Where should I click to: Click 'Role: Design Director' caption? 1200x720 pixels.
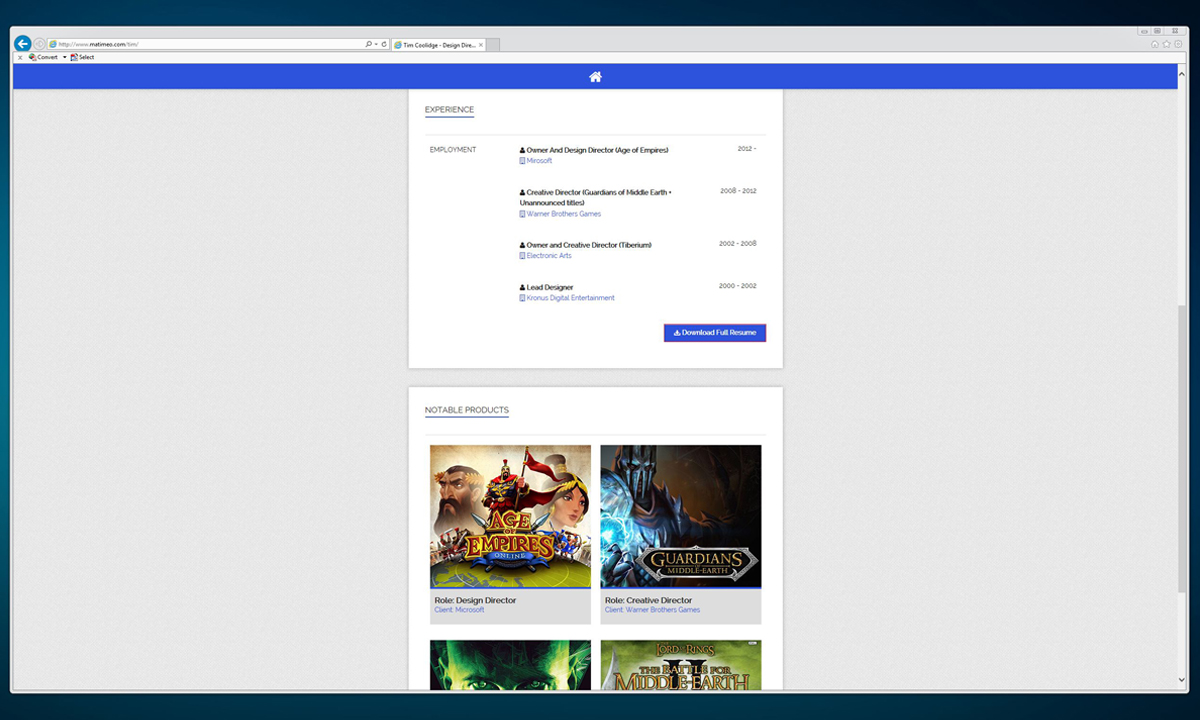475,600
